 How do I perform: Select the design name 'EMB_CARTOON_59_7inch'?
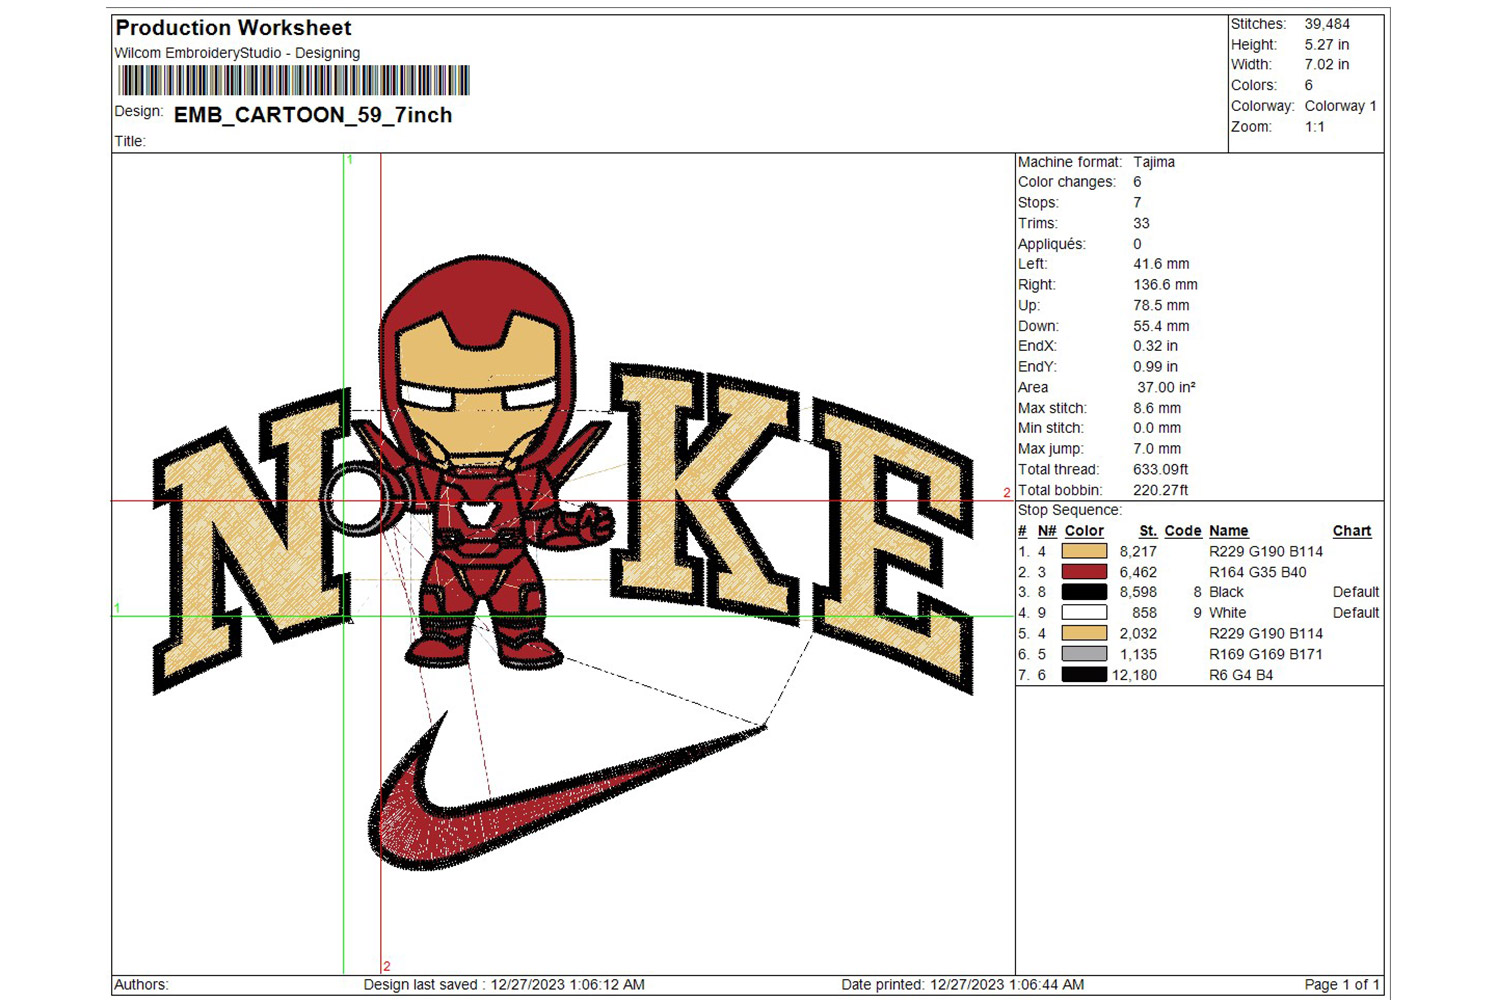tap(313, 115)
